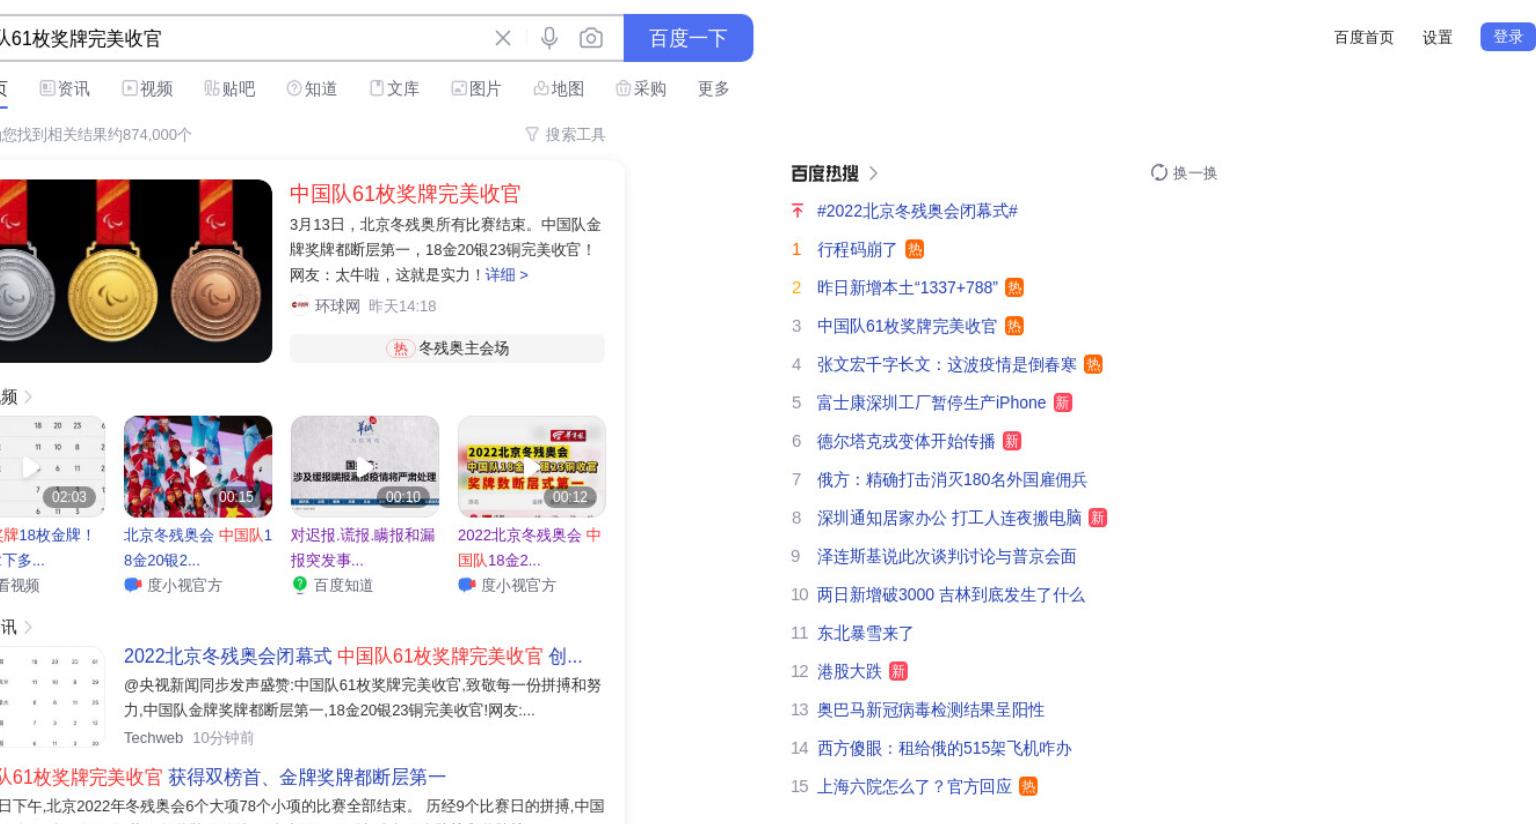Image resolution: width=1536 pixels, height=824 pixels.
Task: Click the pinned-top arrow icon
Action: pyautogui.click(x=797, y=211)
